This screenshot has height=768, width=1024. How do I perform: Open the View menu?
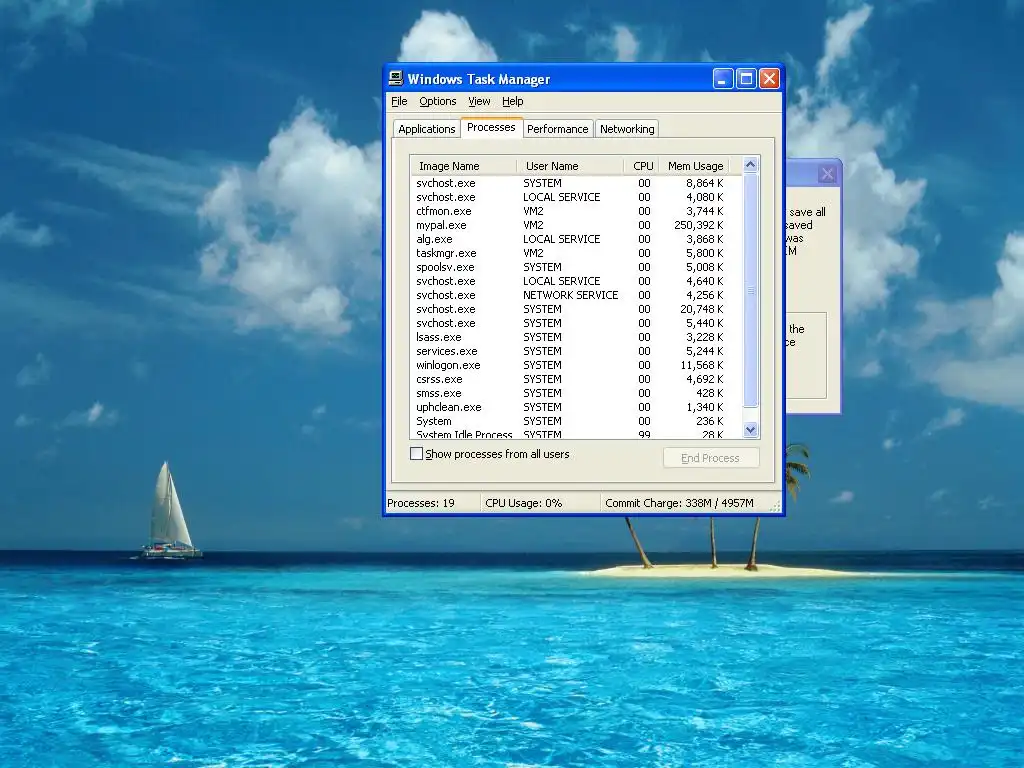coord(479,101)
